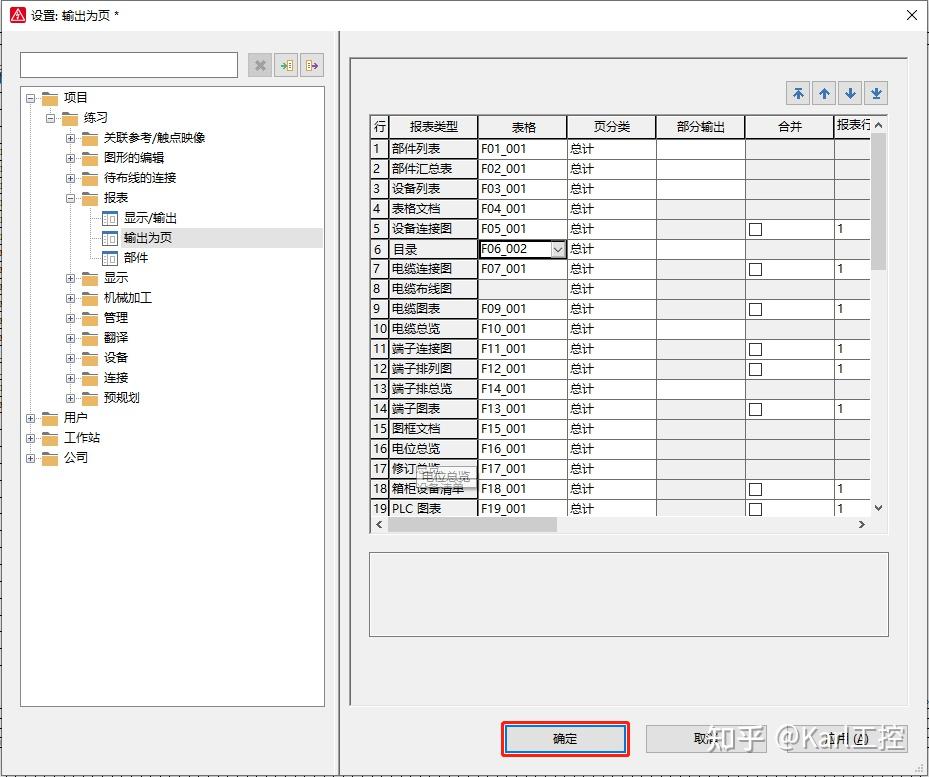The image size is (929, 777).
Task: Click the move row down arrow
Action: (x=850, y=94)
